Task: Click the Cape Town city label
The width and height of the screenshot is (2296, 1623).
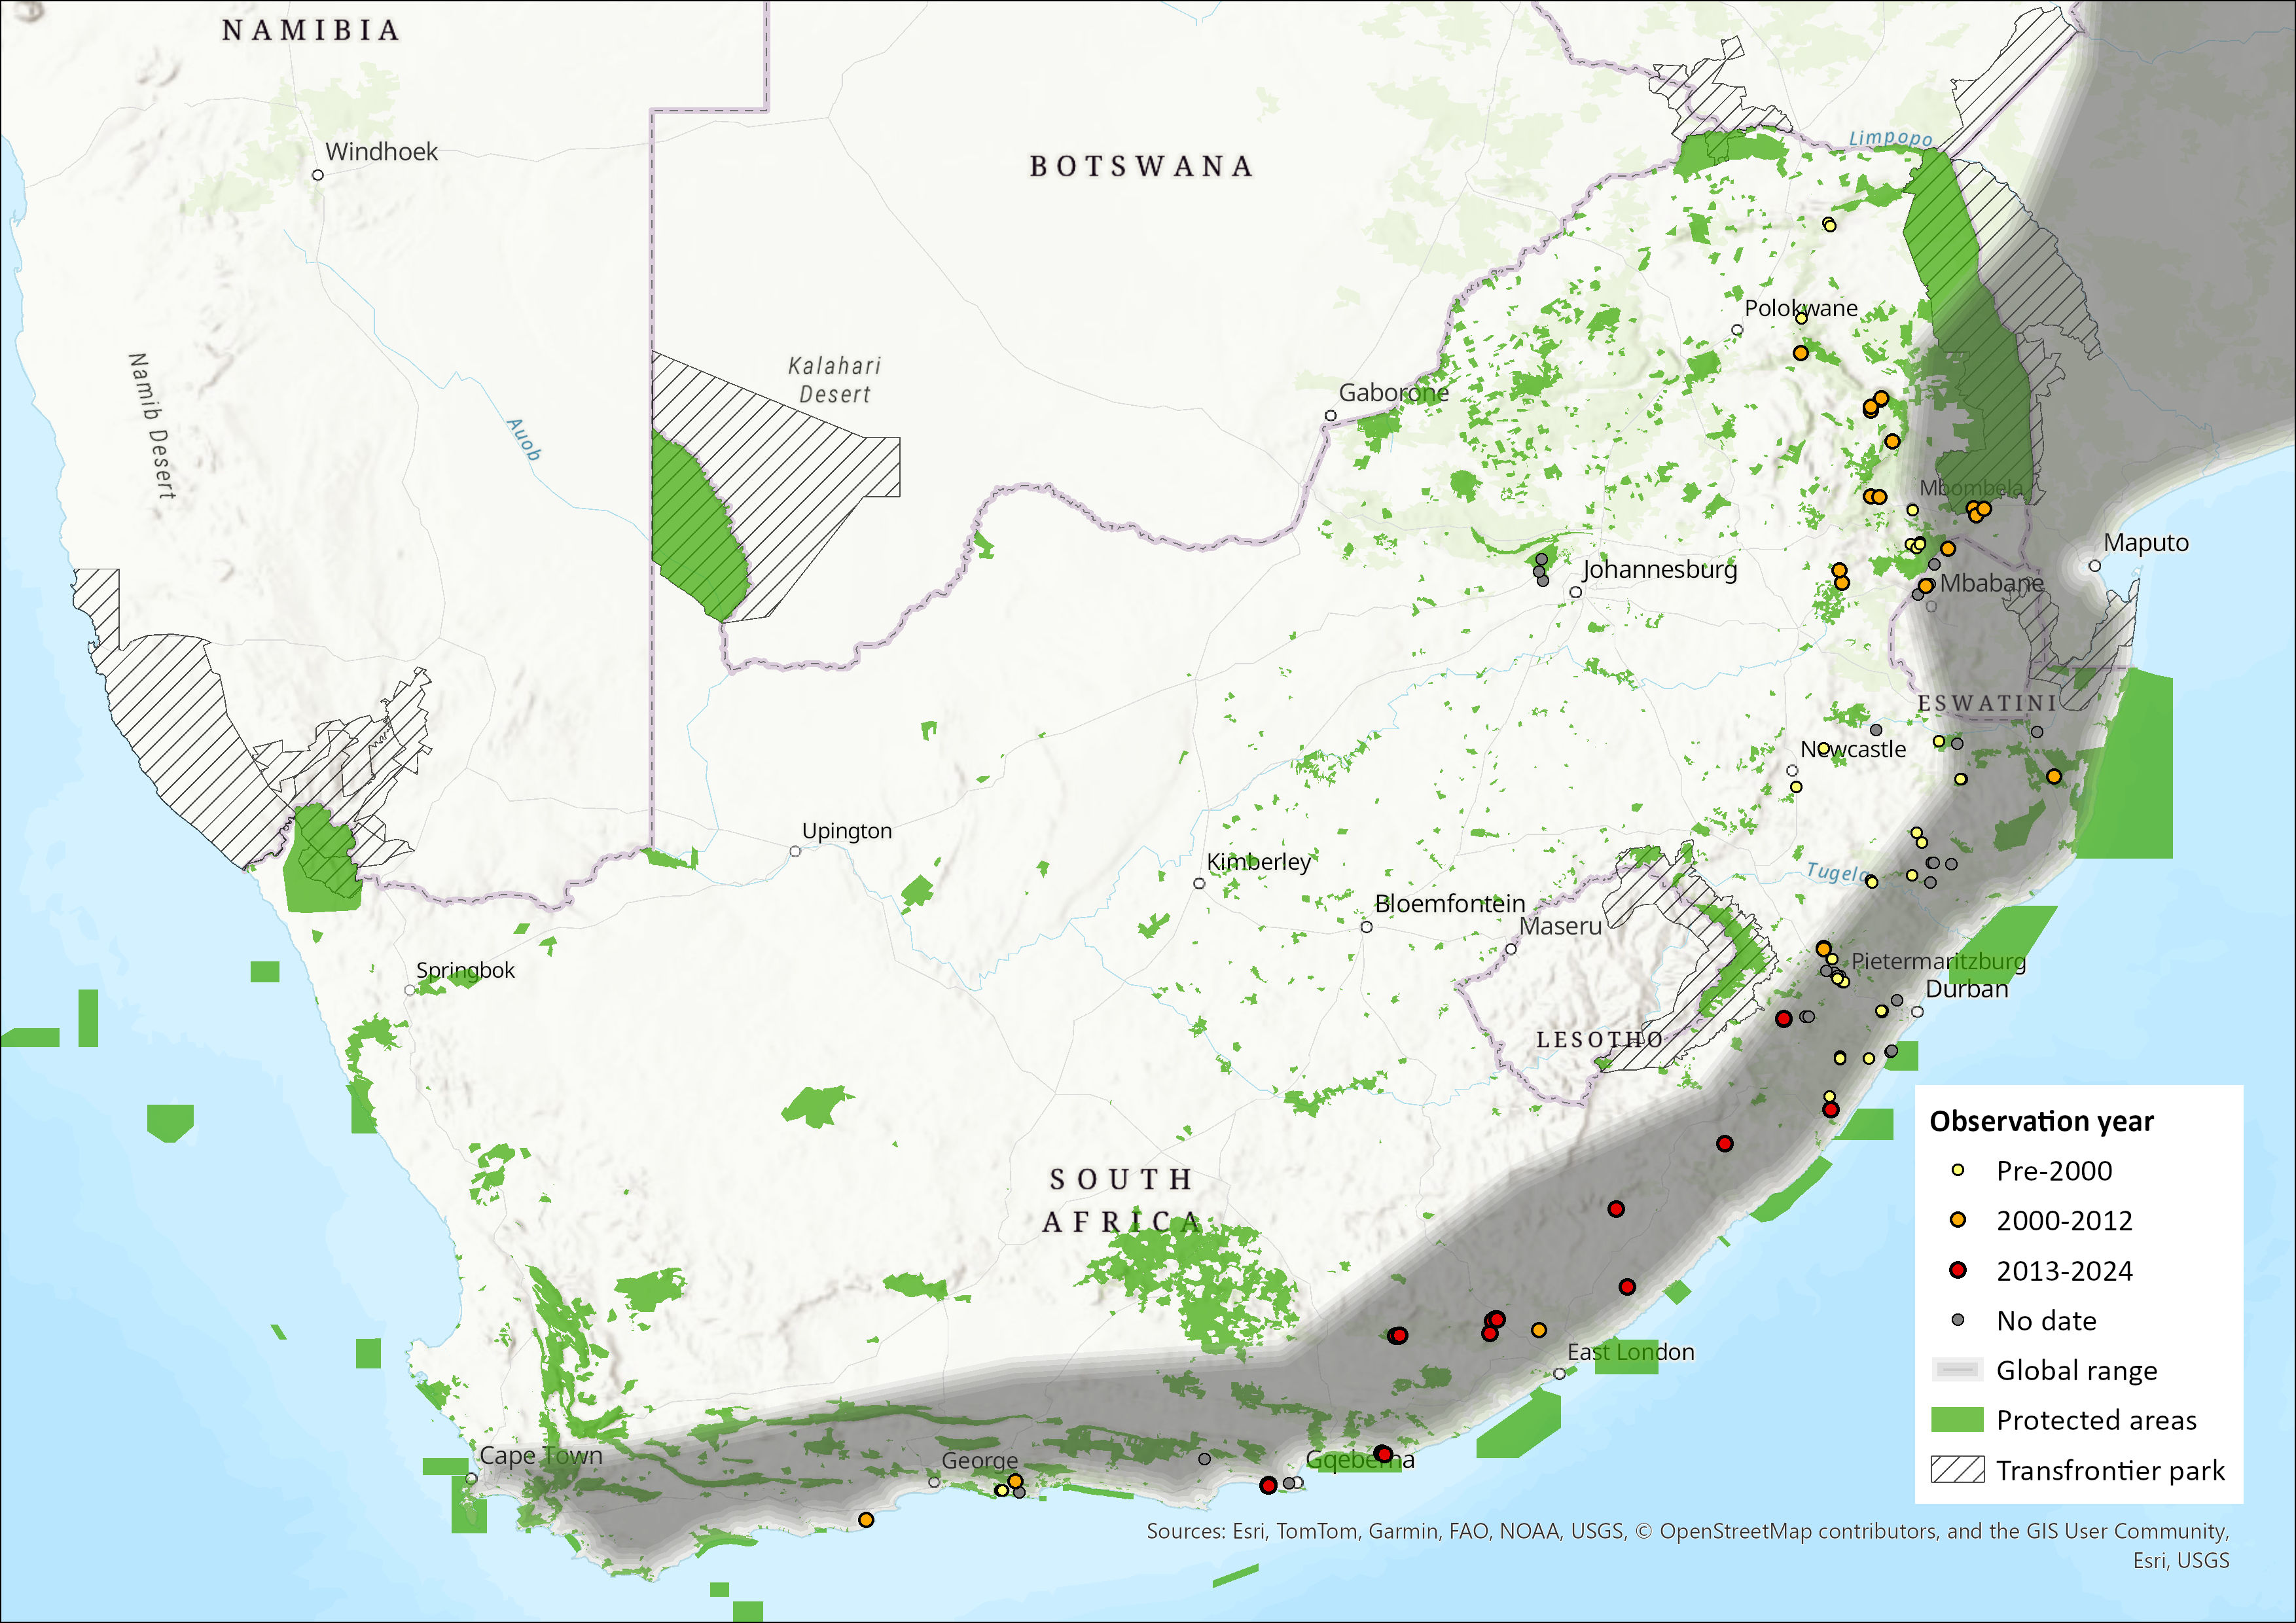Action: tap(541, 1455)
